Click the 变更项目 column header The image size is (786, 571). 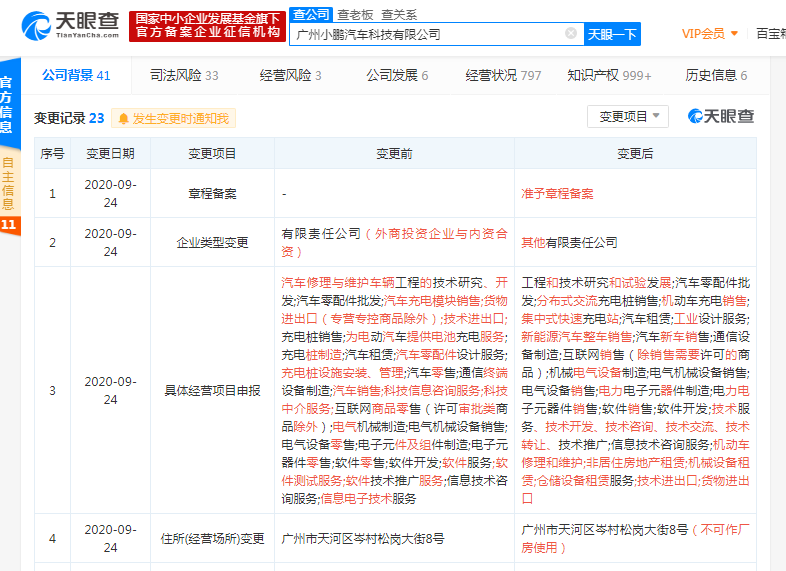pos(212,153)
